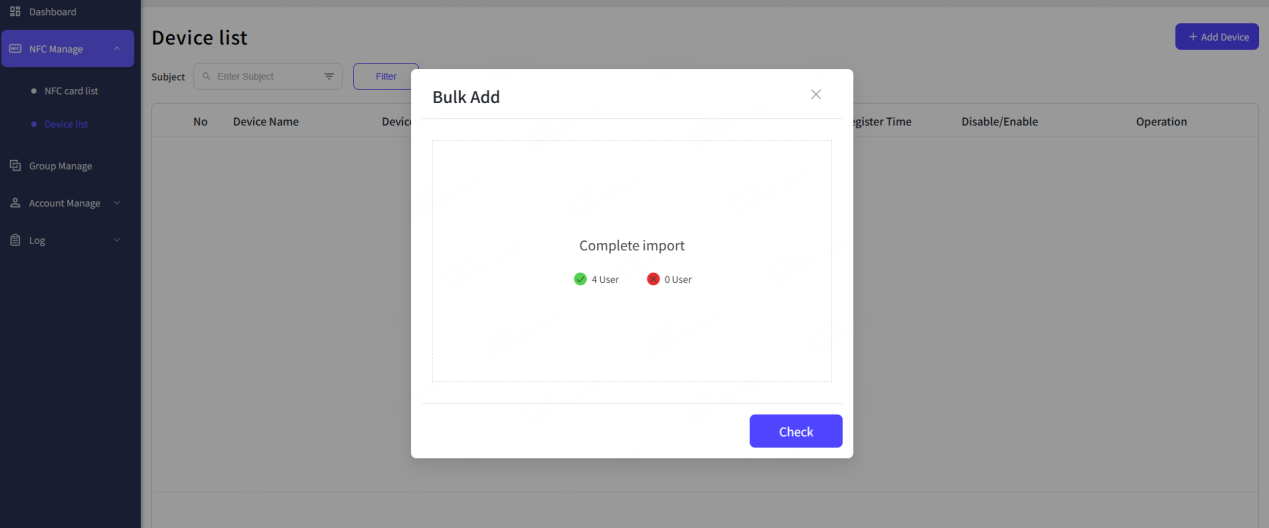The image size is (1269, 528).
Task: Click the filter lines icon in Subject field
Action: point(329,77)
